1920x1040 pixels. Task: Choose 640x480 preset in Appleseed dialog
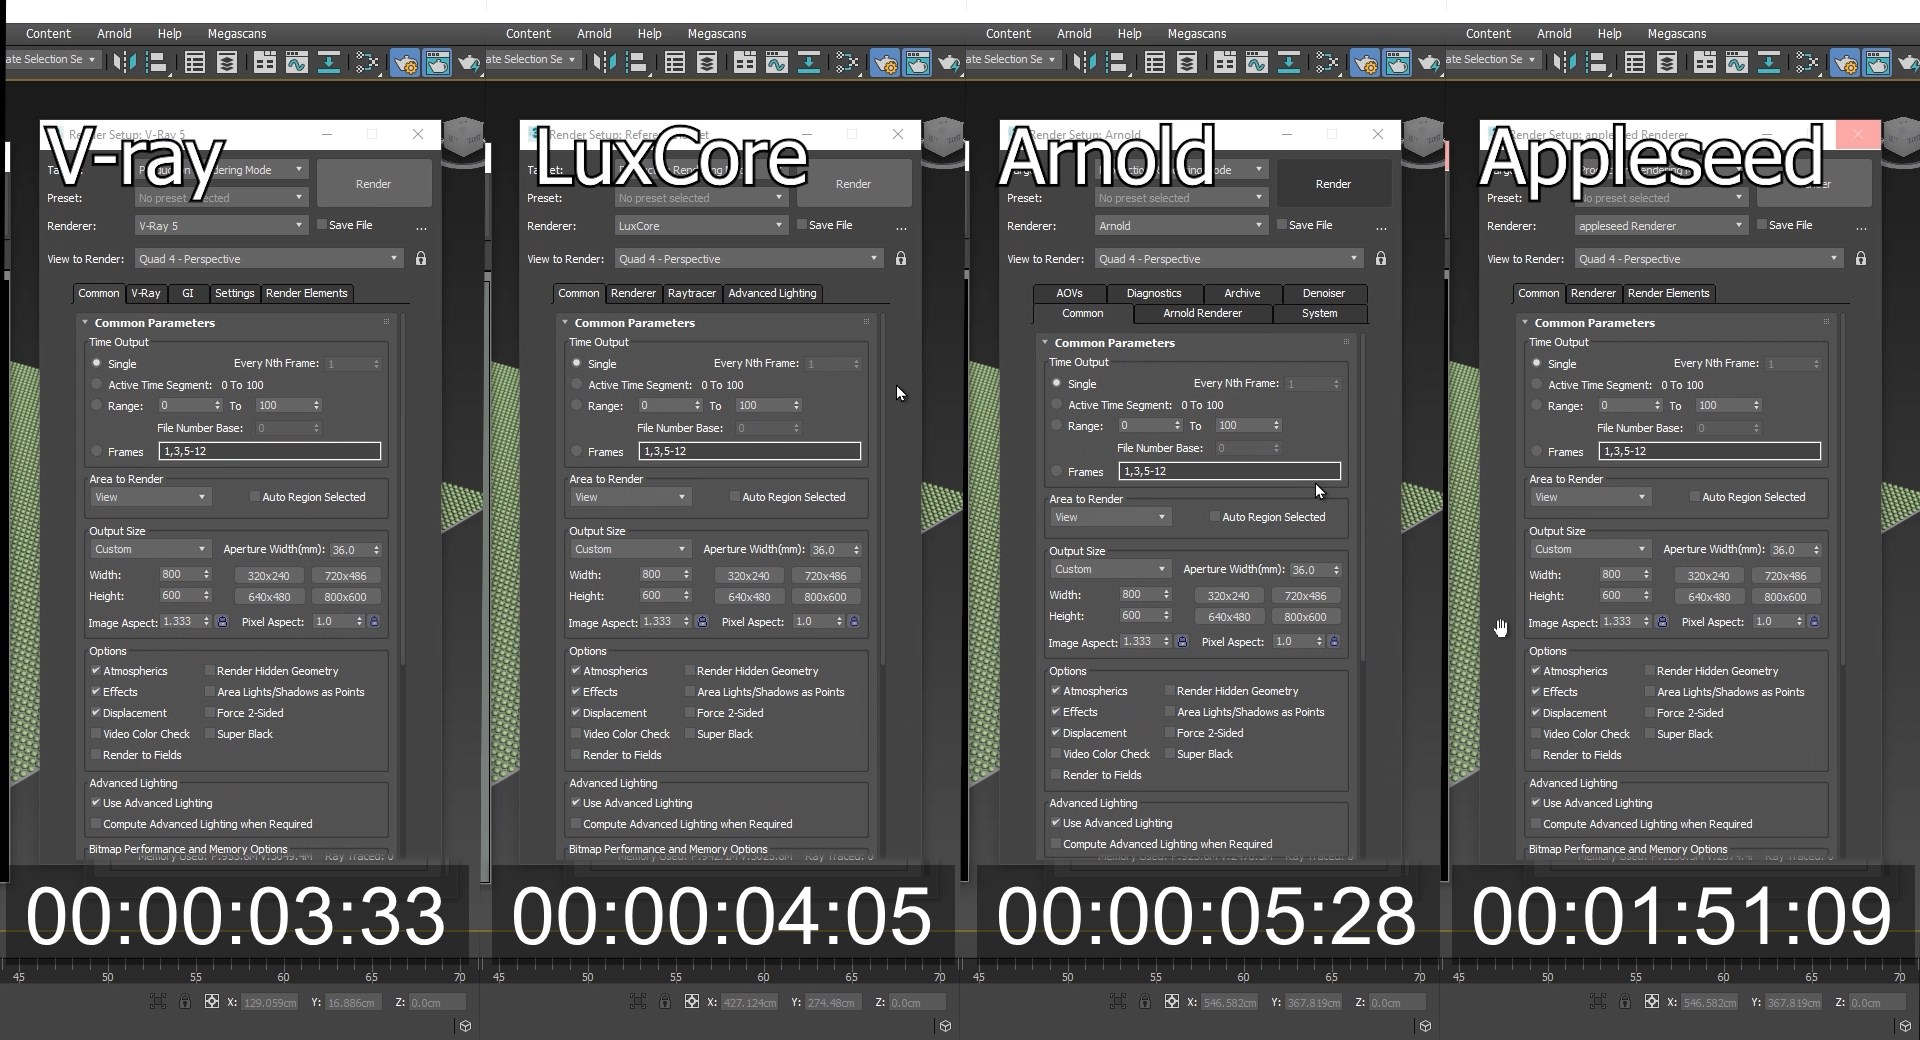point(1709,597)
